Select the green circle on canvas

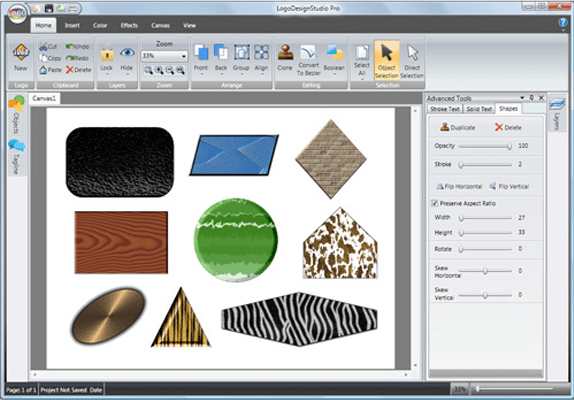tap(235, 240)
